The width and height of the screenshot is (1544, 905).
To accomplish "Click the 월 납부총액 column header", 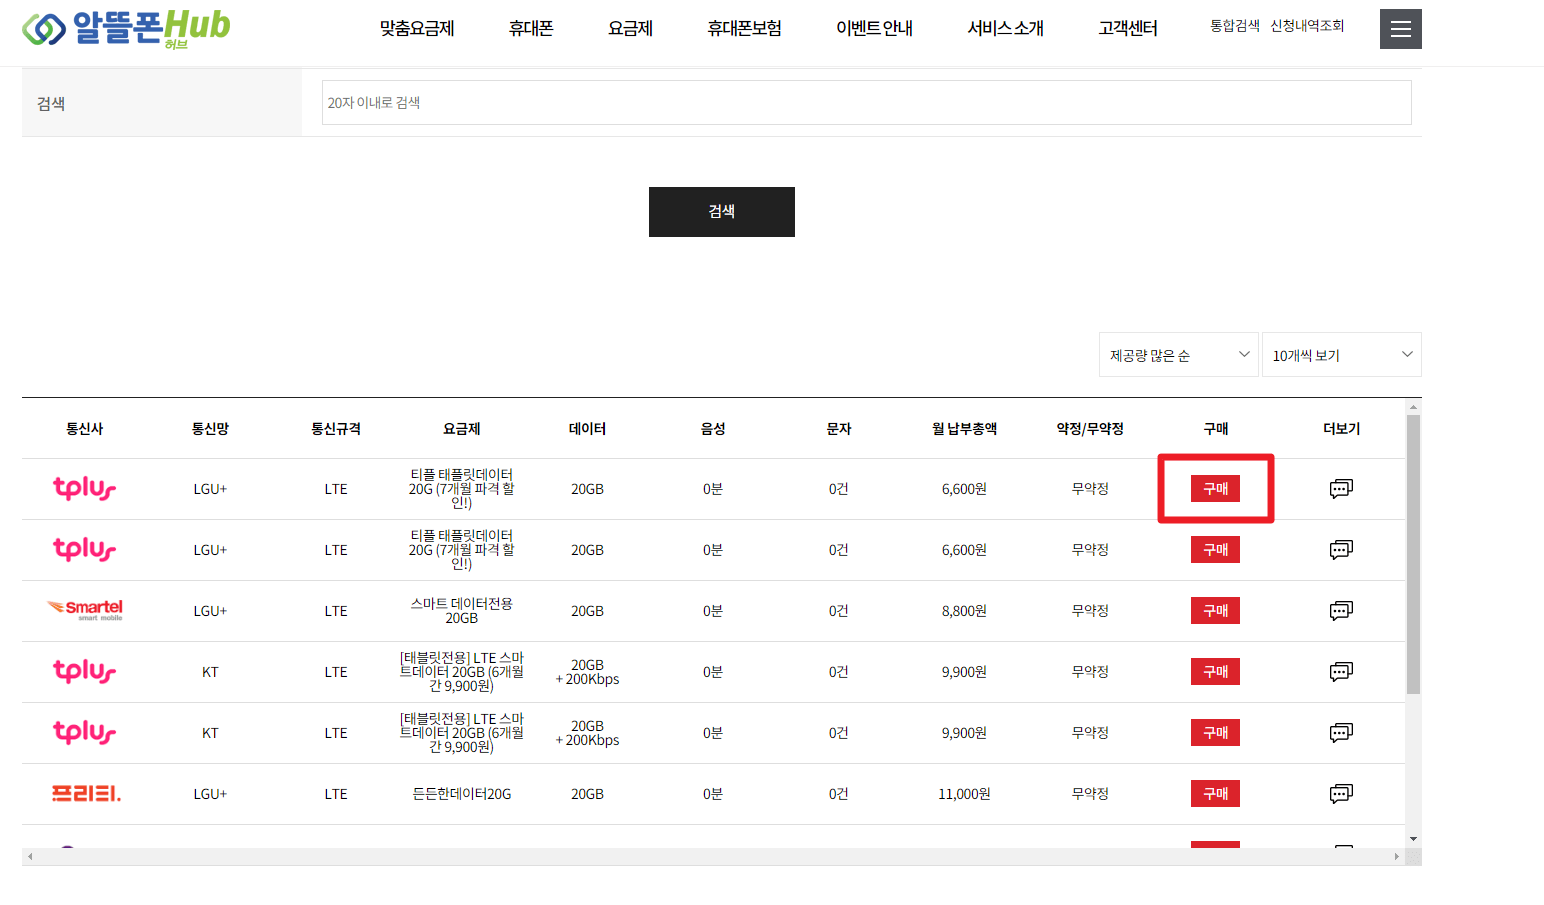I will click(964, 428).
